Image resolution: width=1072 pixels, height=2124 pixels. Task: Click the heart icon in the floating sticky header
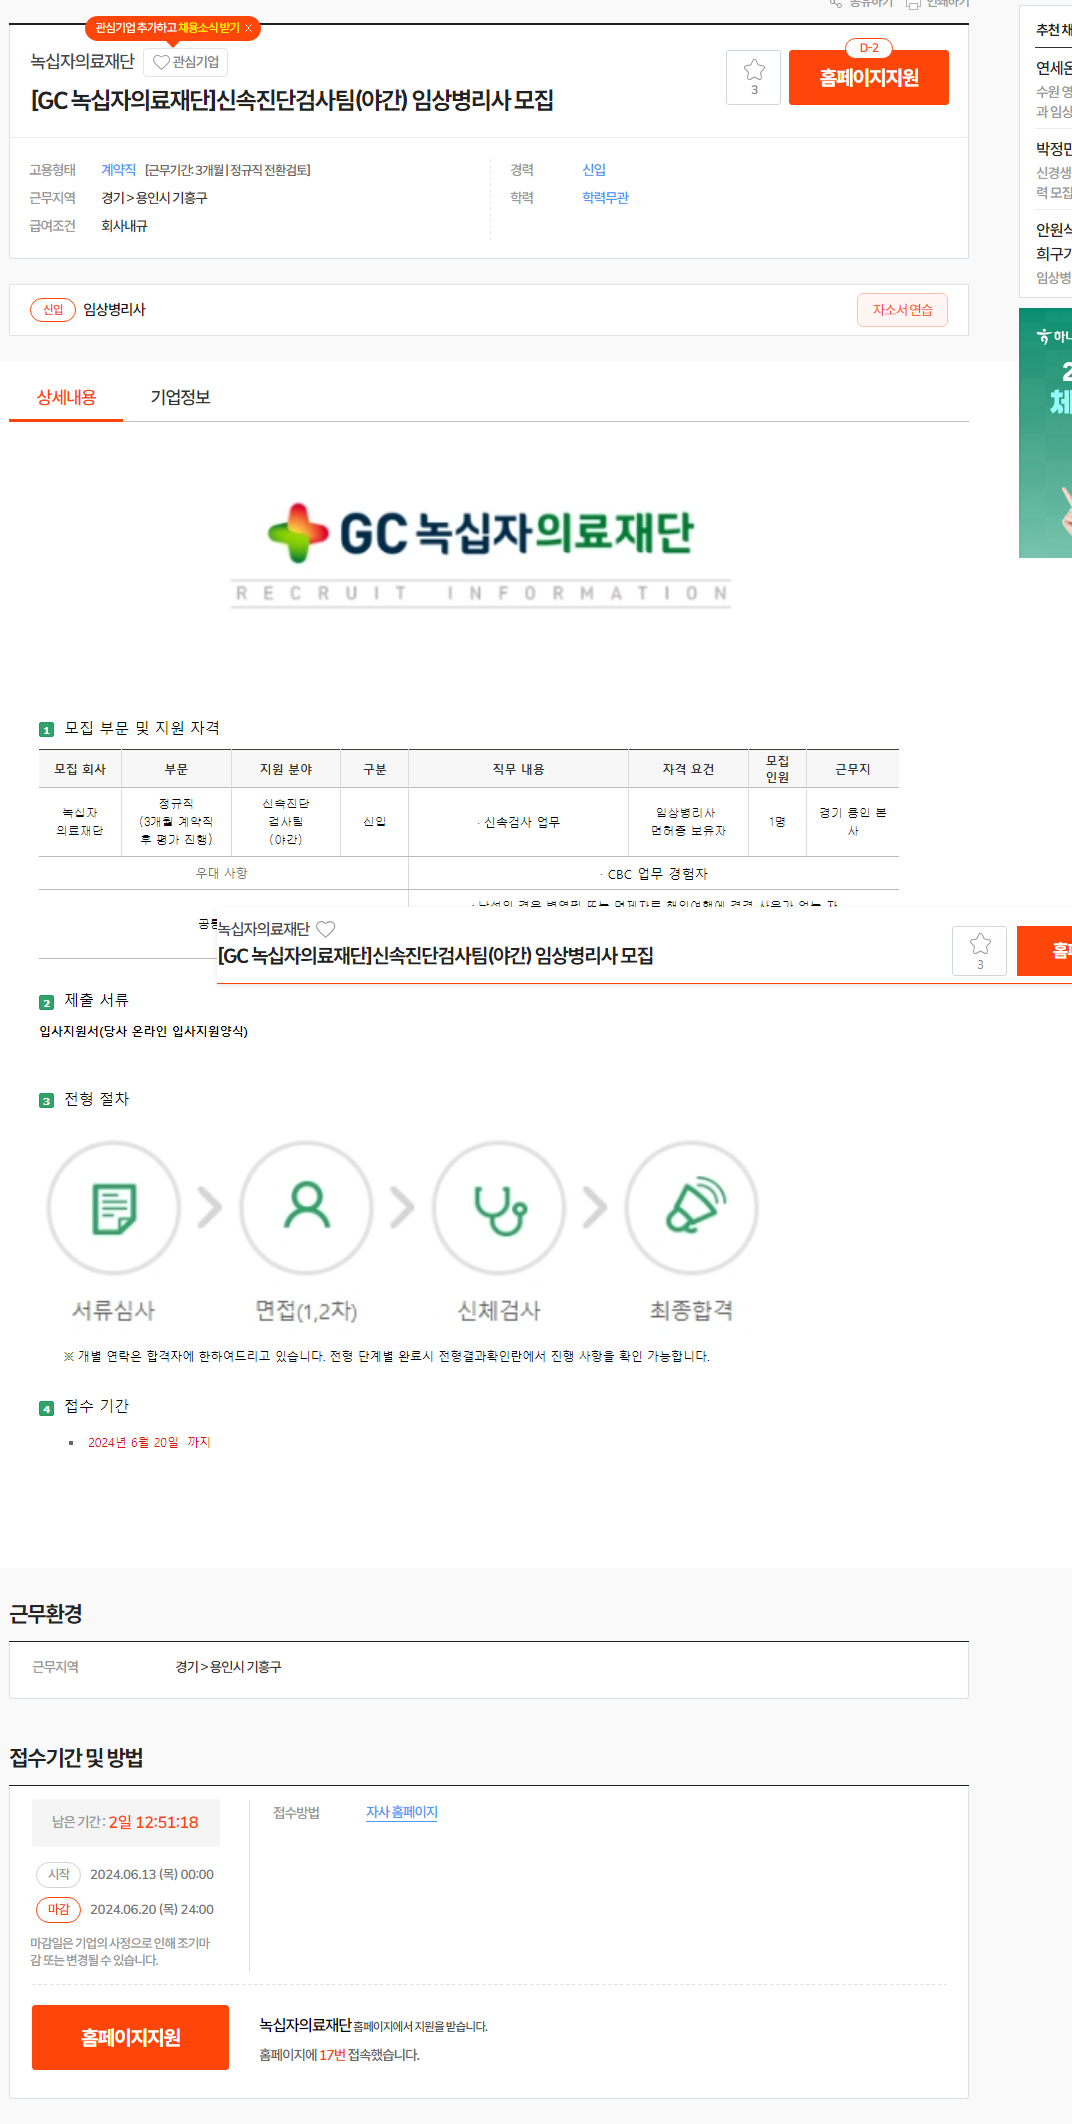pyautogui.click(x=326, y=929)
